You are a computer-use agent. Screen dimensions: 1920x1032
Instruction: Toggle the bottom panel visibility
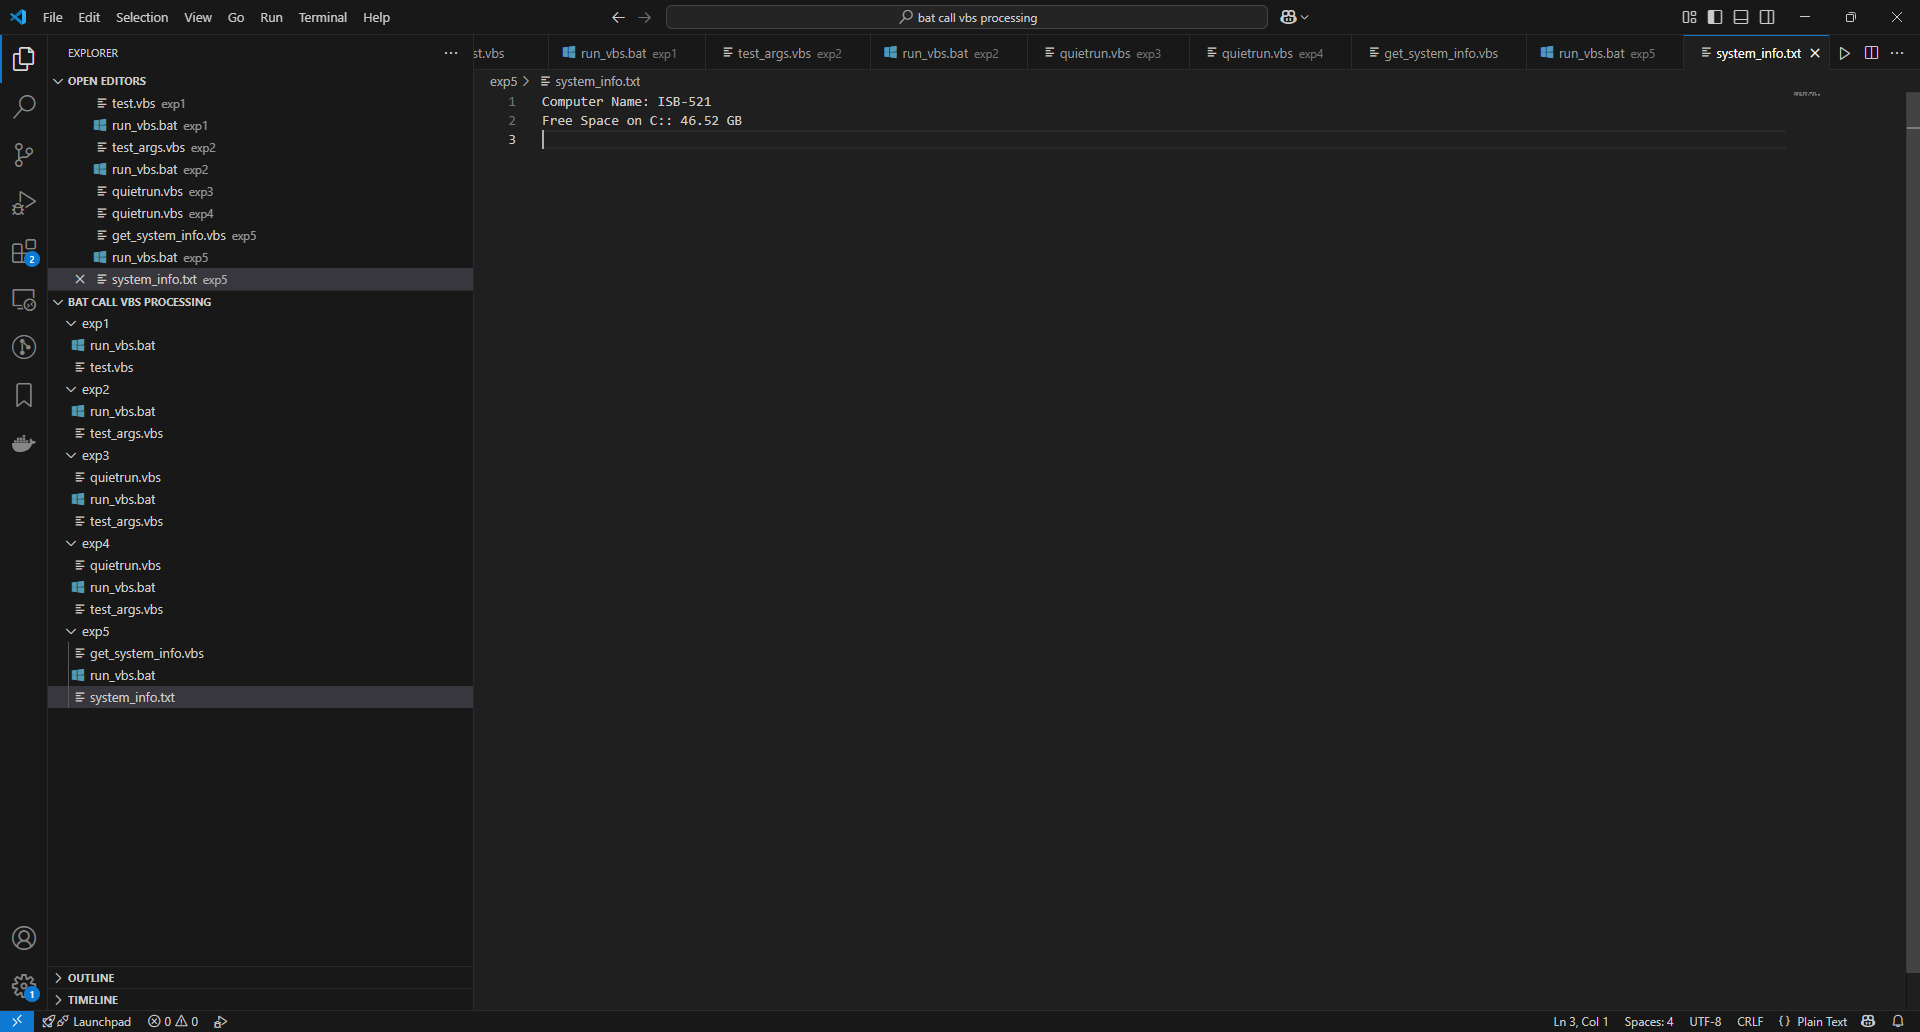(x=1741, y=17)
